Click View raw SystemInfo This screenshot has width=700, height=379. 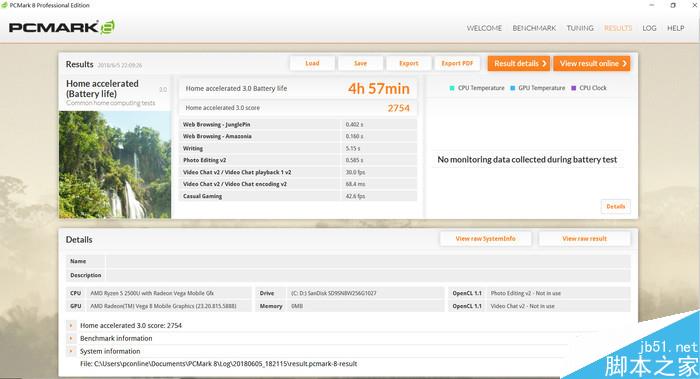click(485, 239)
